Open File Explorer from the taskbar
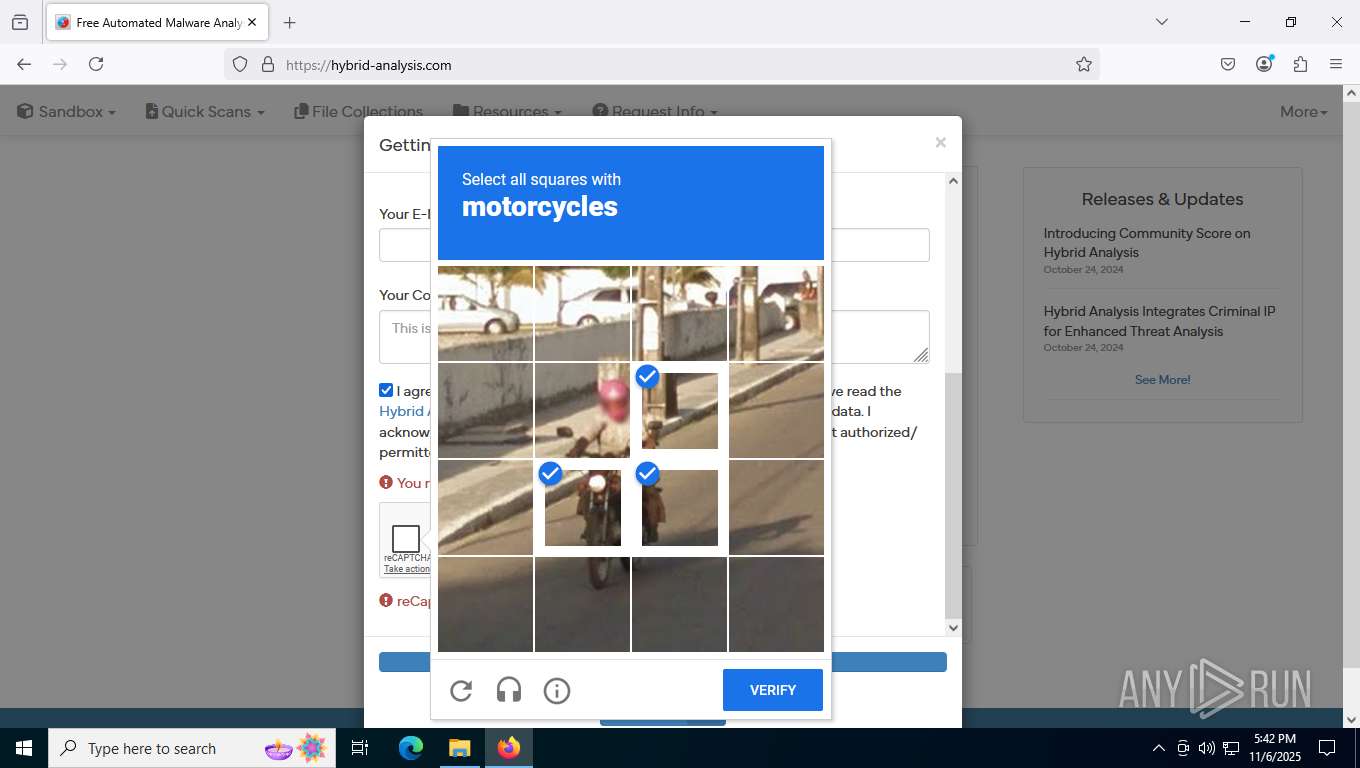The height and width of the screenshot is (768, 1360). pos(459,748)
